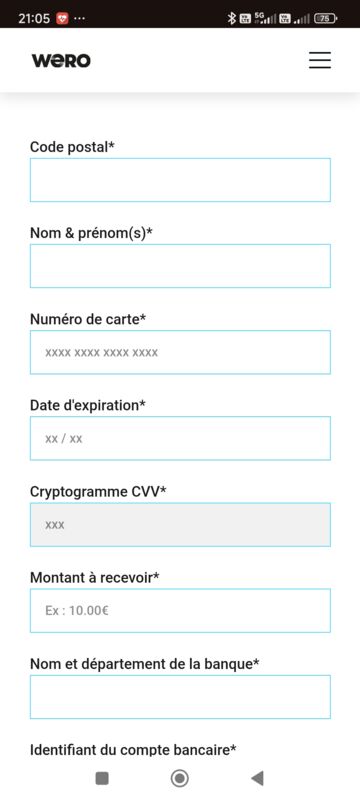Focus Nom et département de la banque field

tap(180, 697)
